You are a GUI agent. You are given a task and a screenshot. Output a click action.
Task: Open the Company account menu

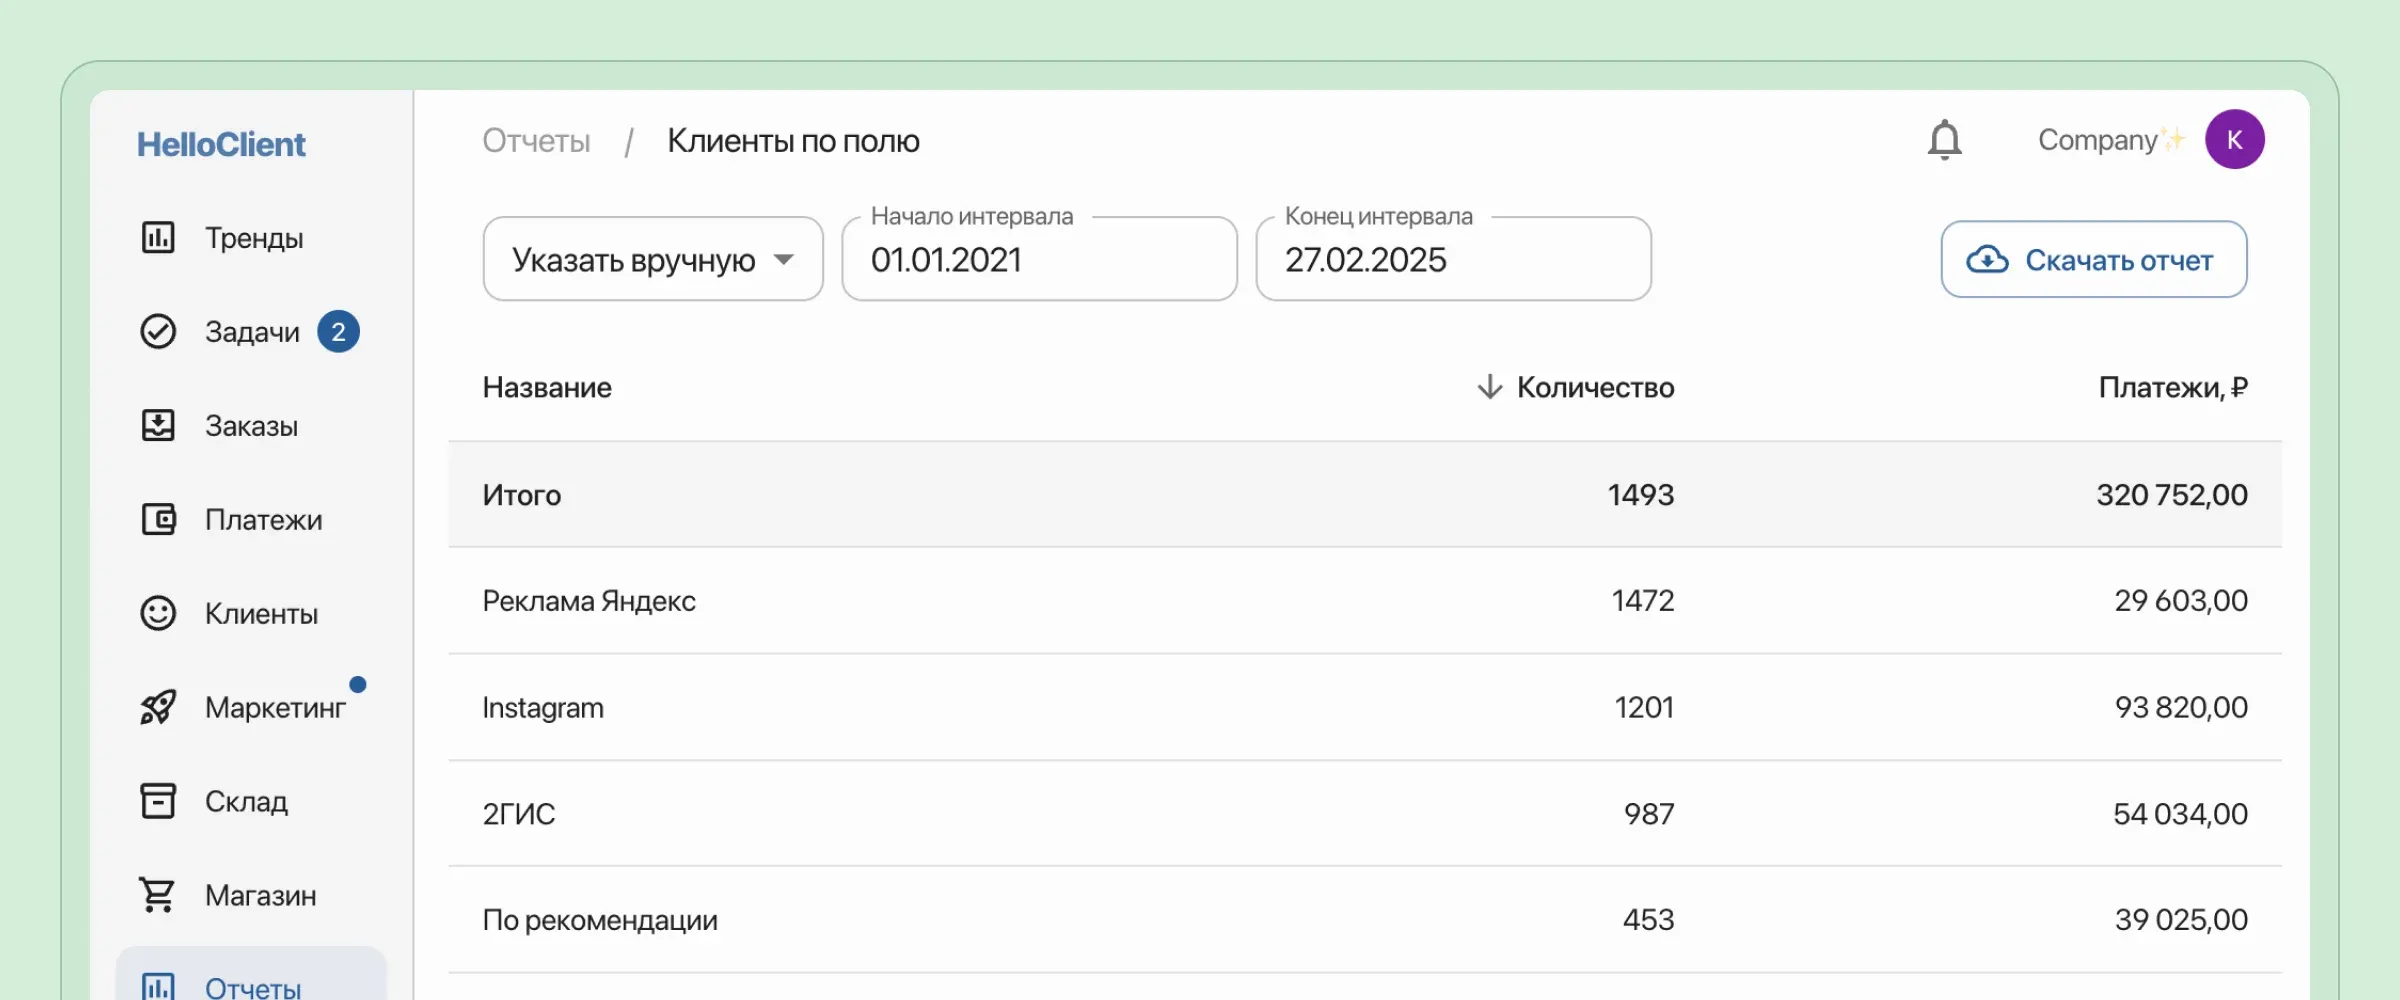pos(2098,140)
